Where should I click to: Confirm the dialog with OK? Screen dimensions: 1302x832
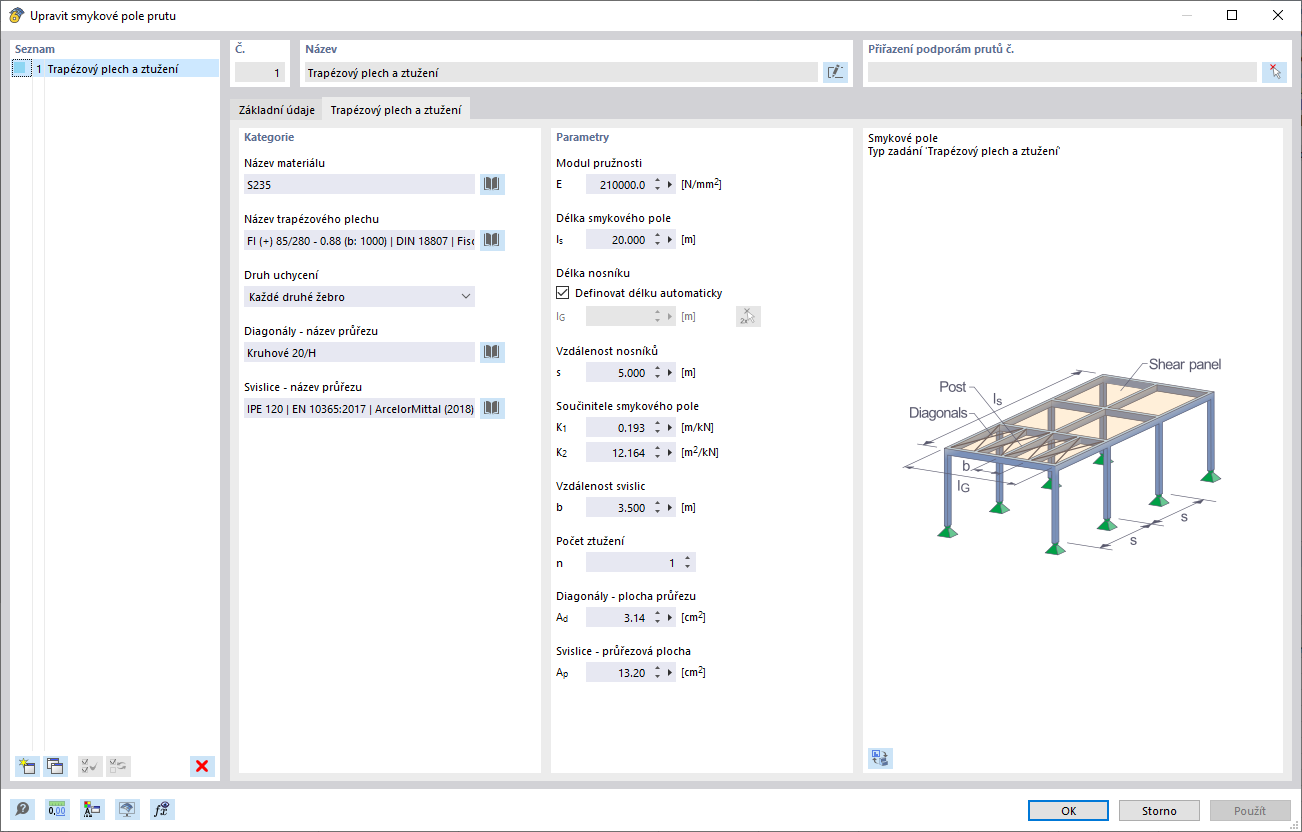pos(1068,810)
